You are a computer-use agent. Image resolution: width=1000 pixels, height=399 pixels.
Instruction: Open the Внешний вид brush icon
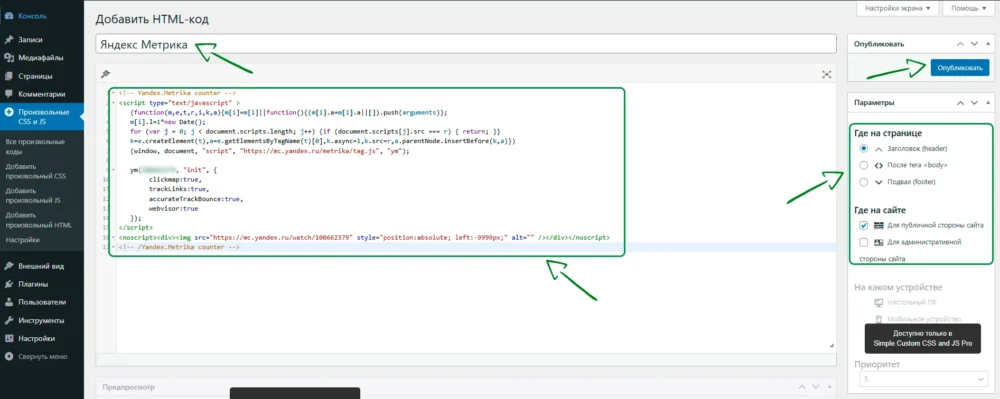click(x=9, y=266)
